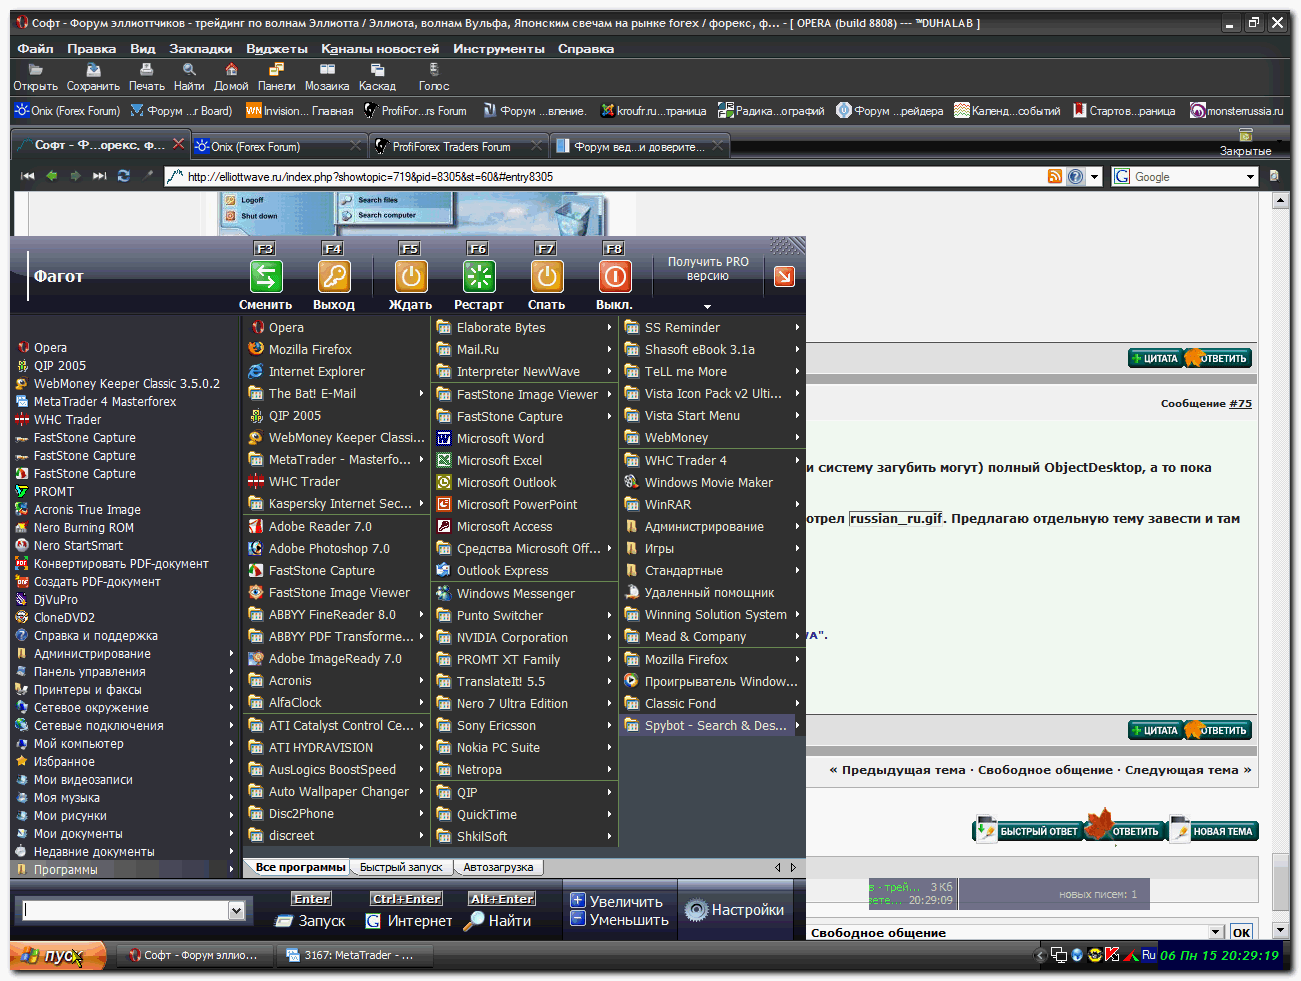Click the Найти search button
The height and width of the screenshot is (981, 1301).
[498, 921]
